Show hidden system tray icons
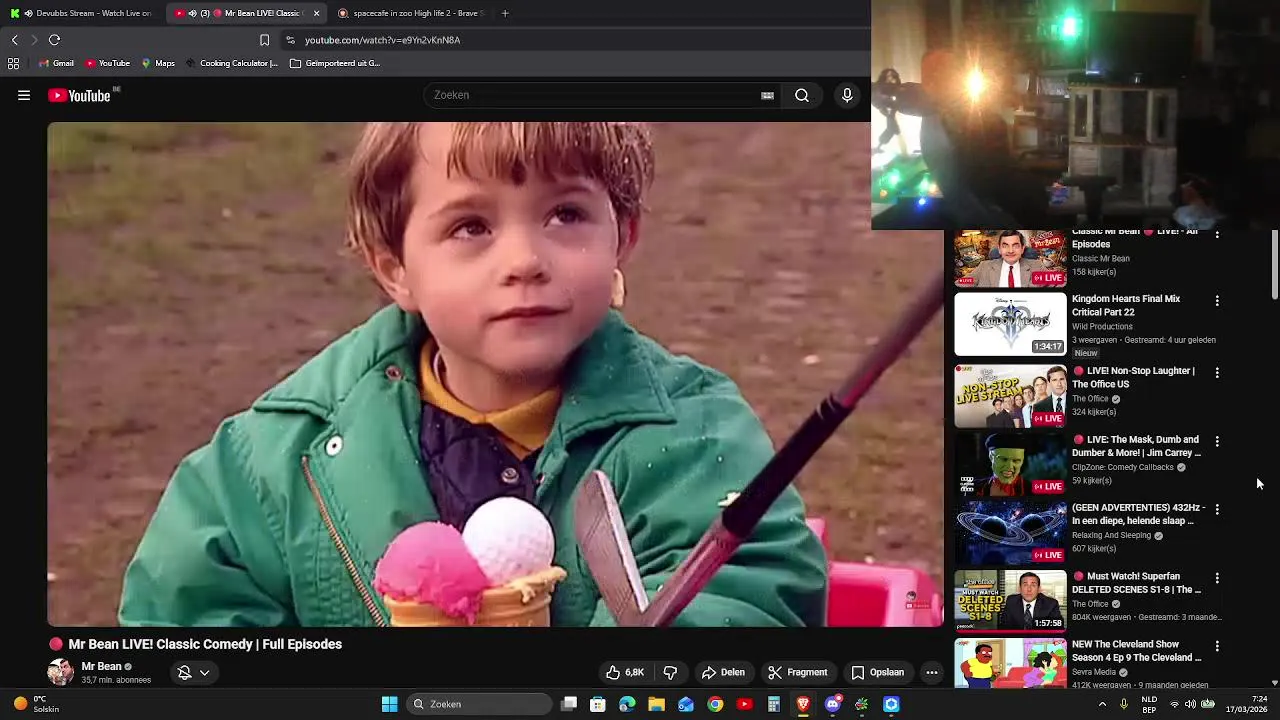 click(x=1102, y=704)
